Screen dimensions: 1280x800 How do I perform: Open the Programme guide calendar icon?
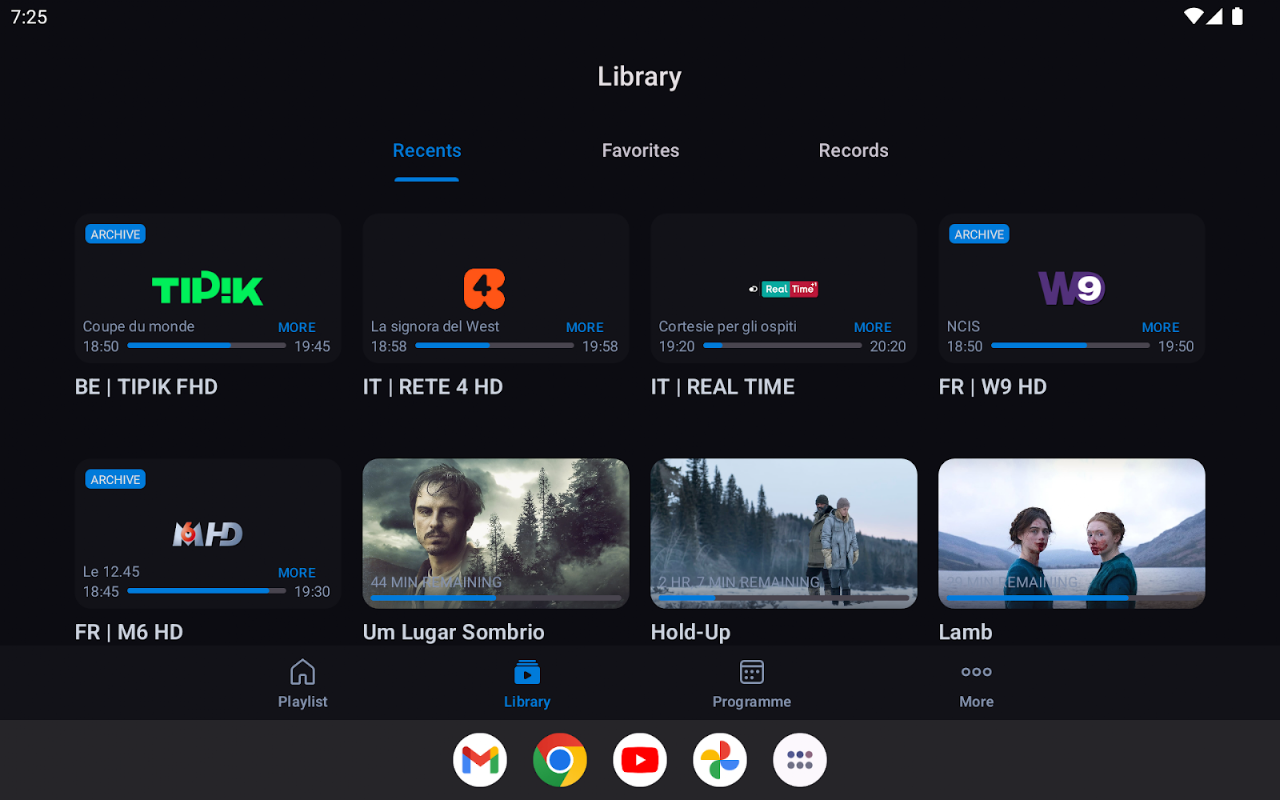[x=751, y=672]
